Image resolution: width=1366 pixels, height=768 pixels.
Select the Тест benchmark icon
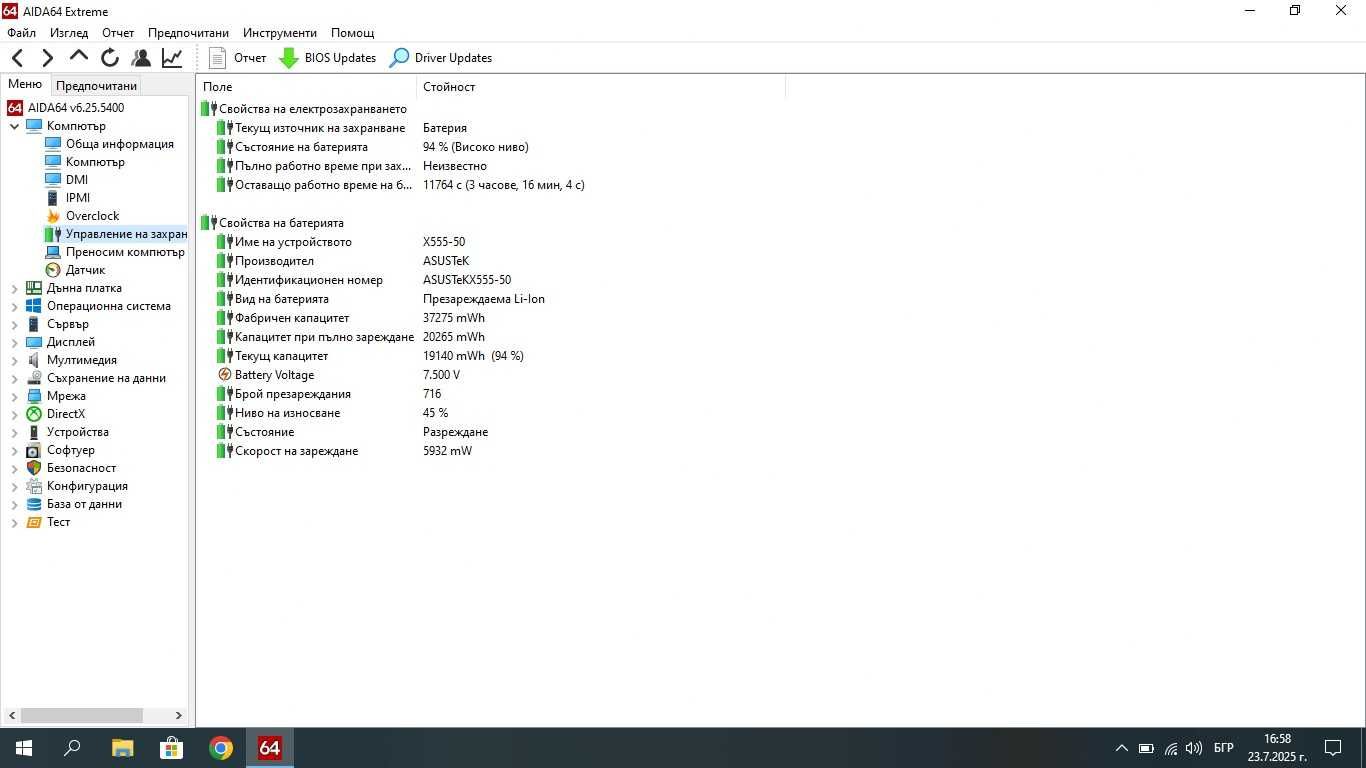click(34, 522)
